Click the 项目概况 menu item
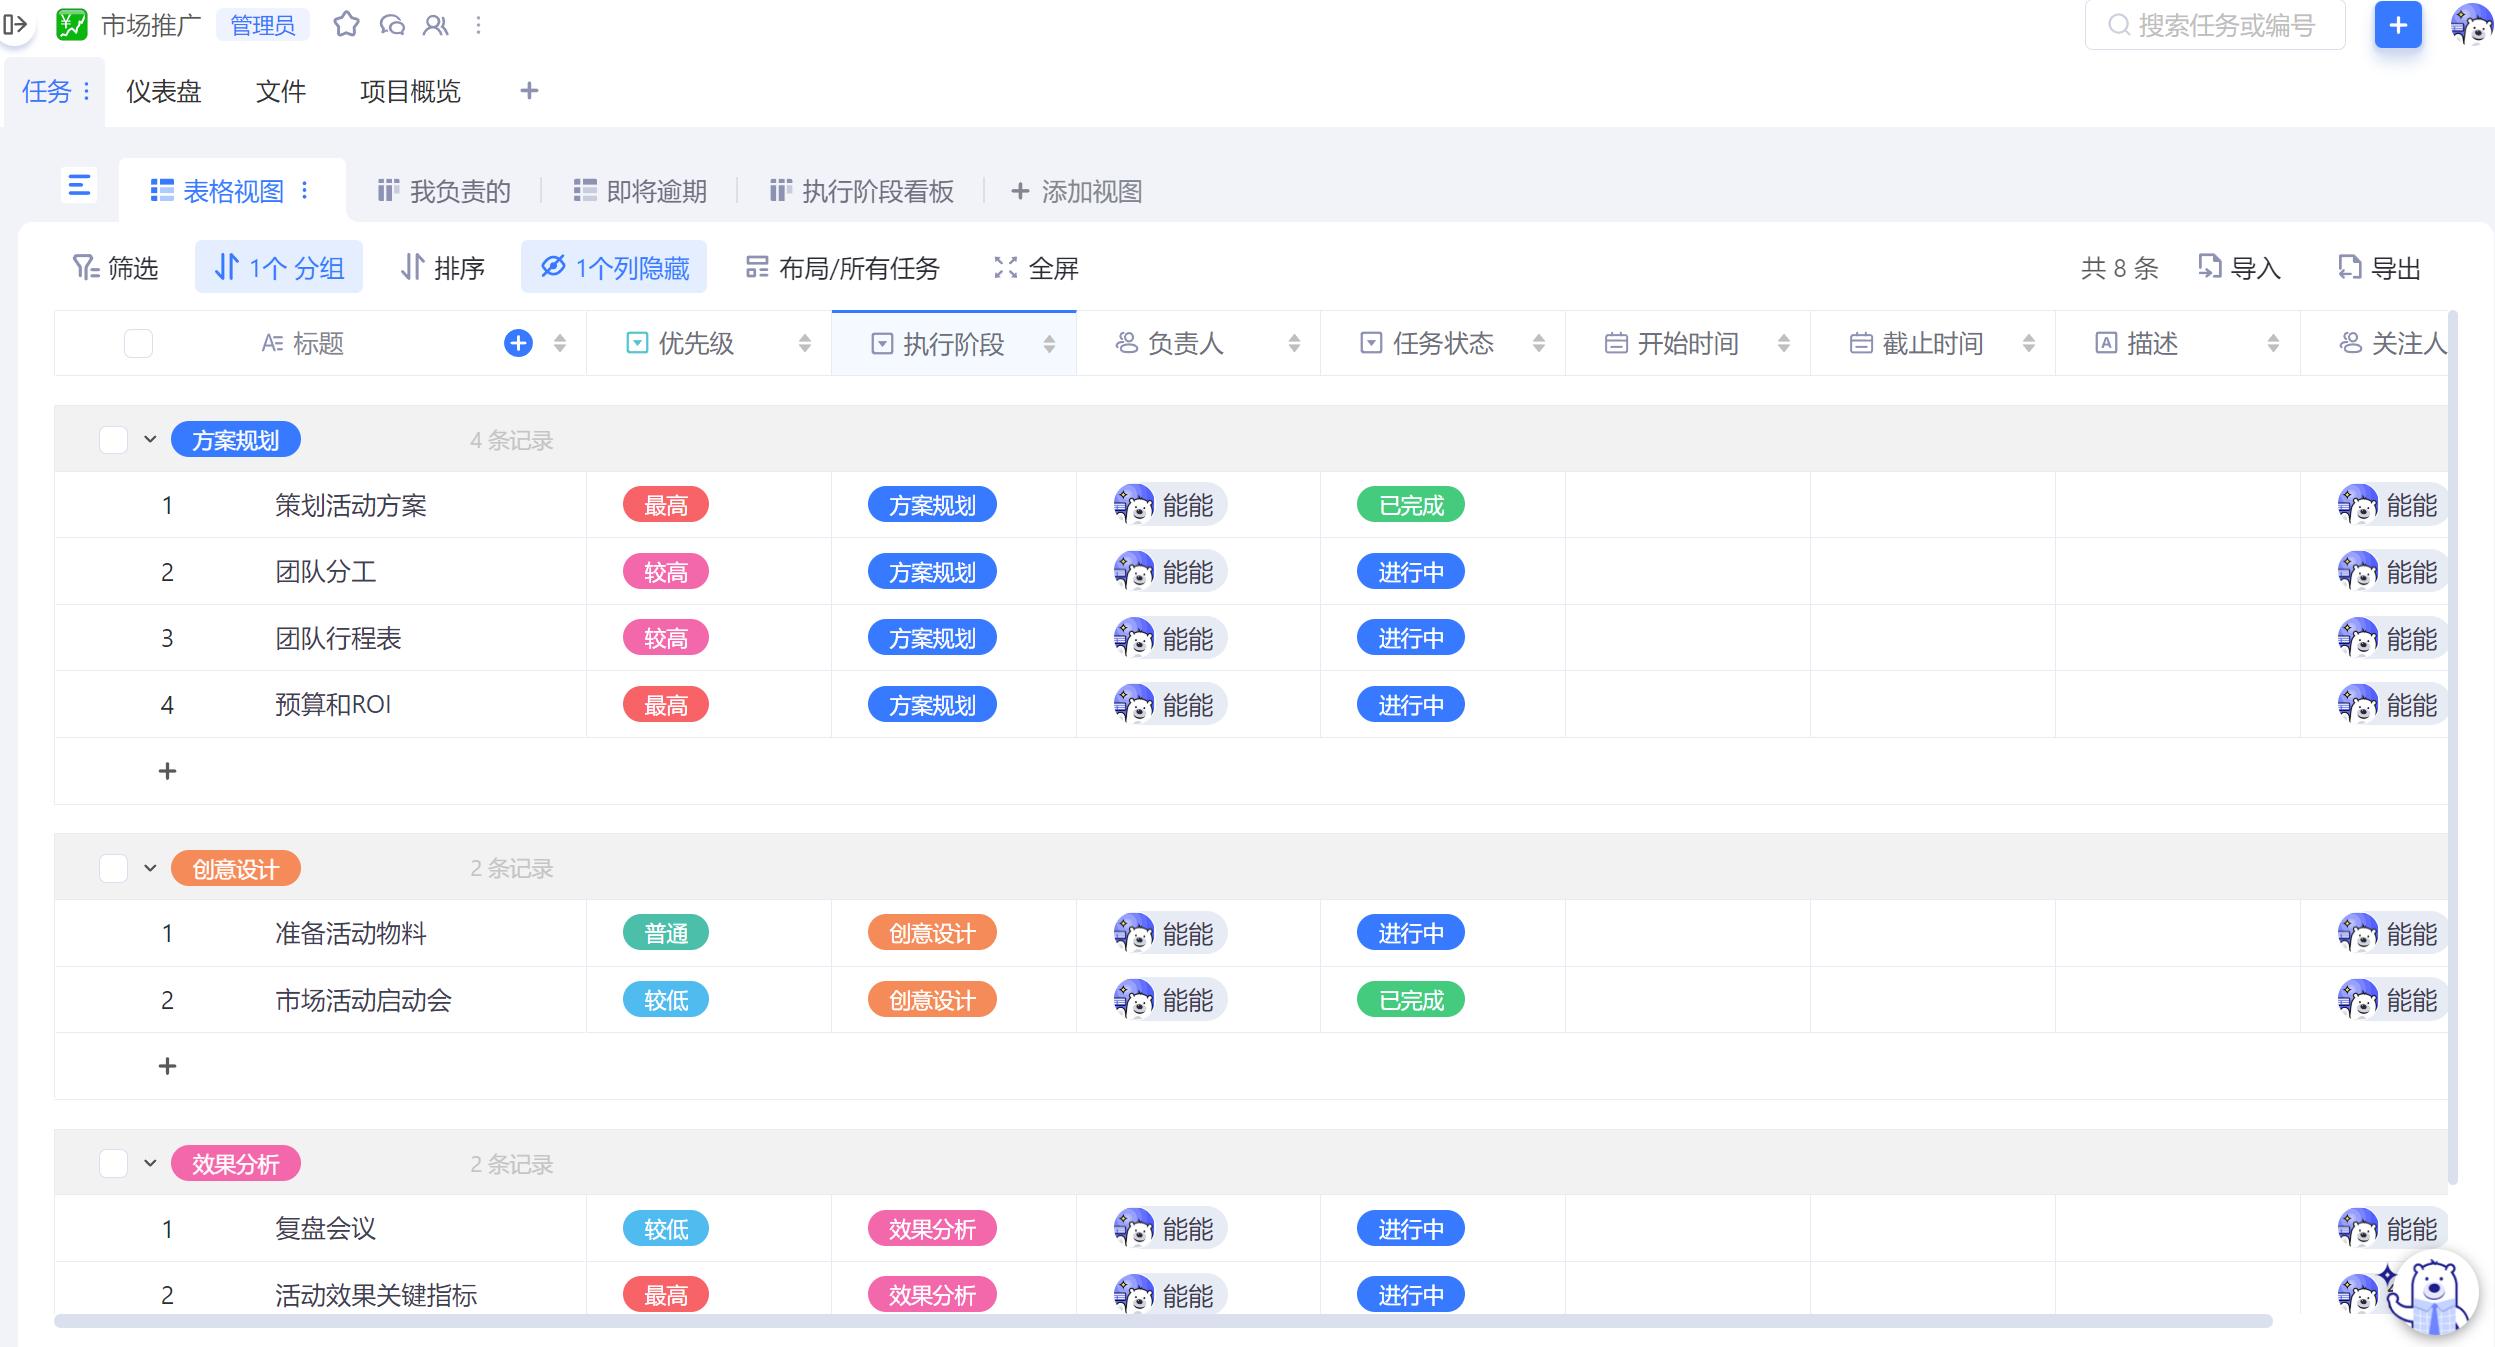The height and width of the screenshot is (1347, 2495). (408, 91)
